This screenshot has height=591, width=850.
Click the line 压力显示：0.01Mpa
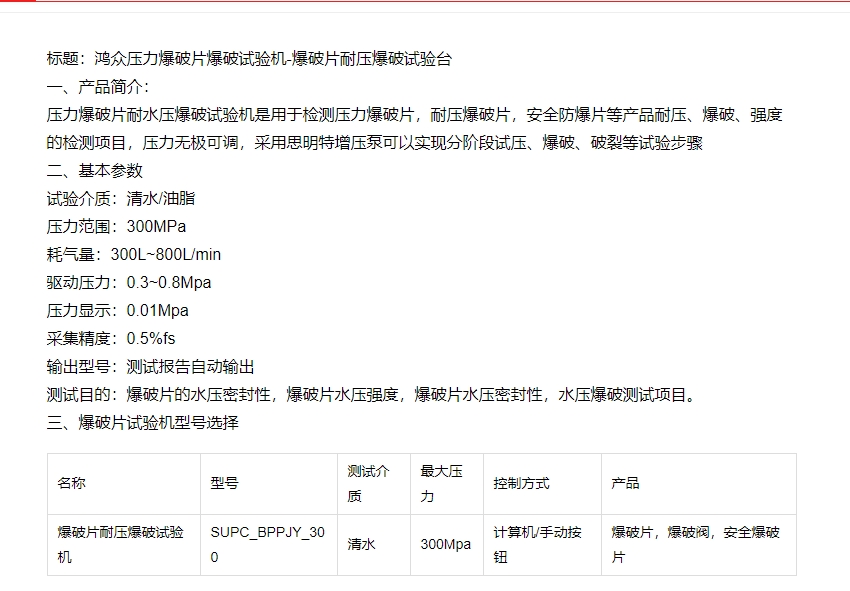(x=118, y=311)
